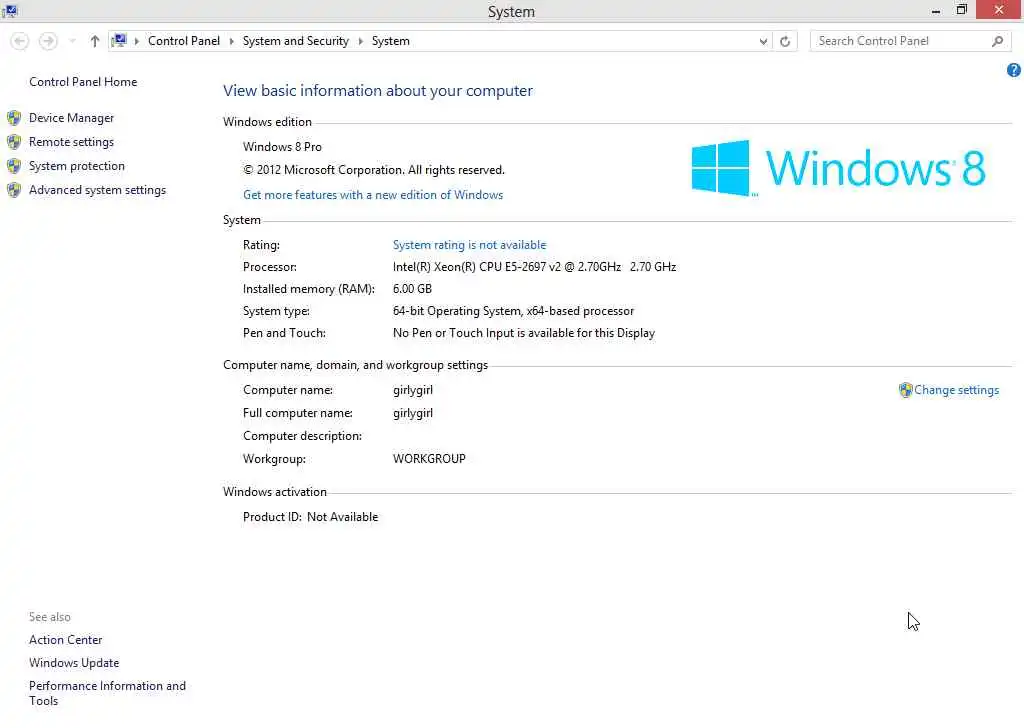Open help with the question mark icon

1014,70
